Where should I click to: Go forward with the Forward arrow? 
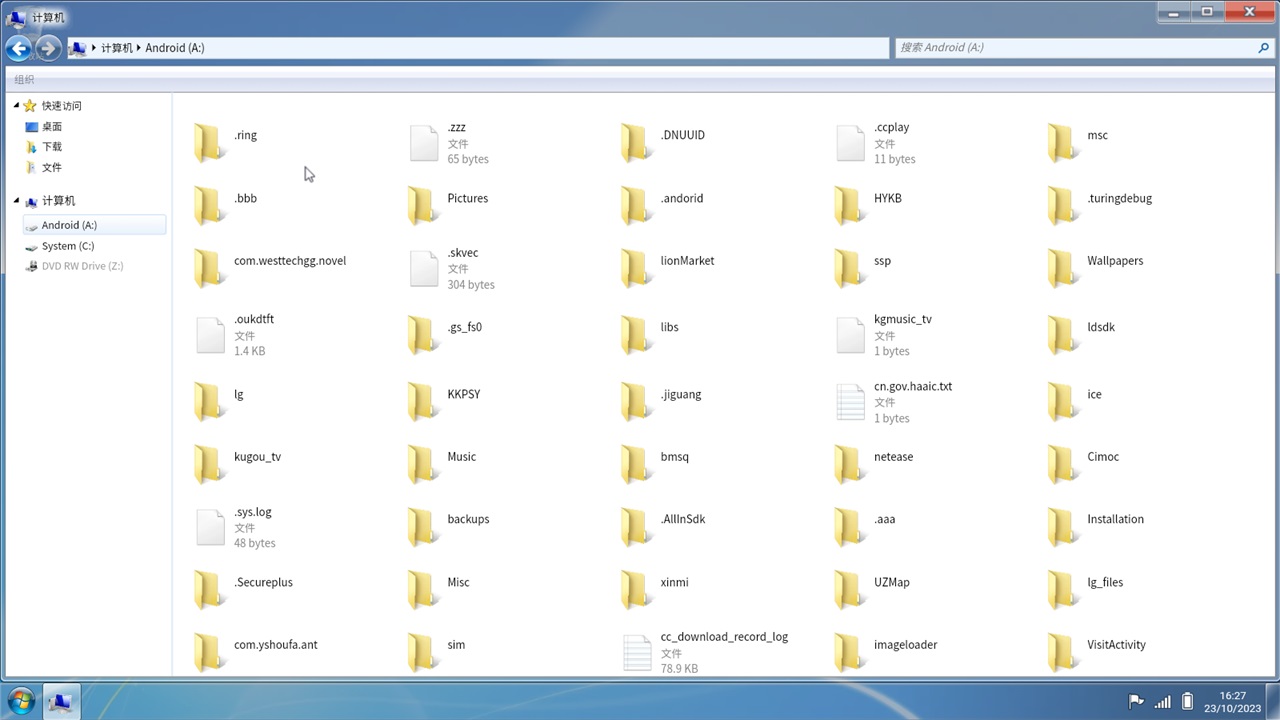(x=47, y=47)
